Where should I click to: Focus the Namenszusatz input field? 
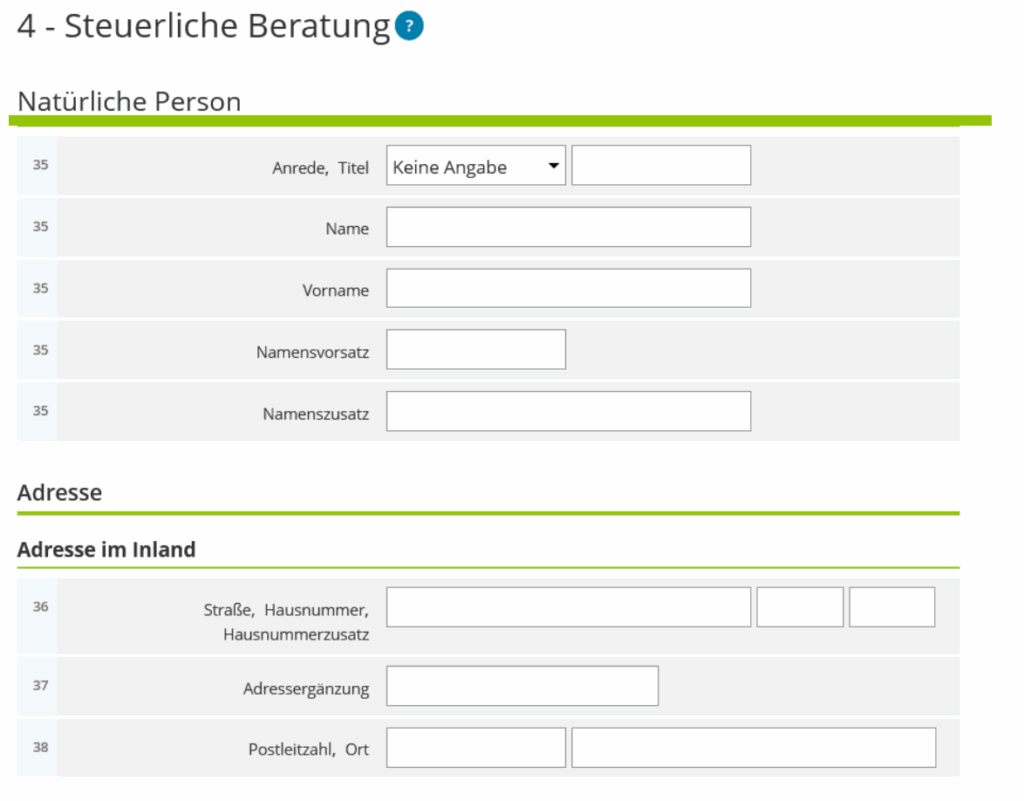[568, 411]
